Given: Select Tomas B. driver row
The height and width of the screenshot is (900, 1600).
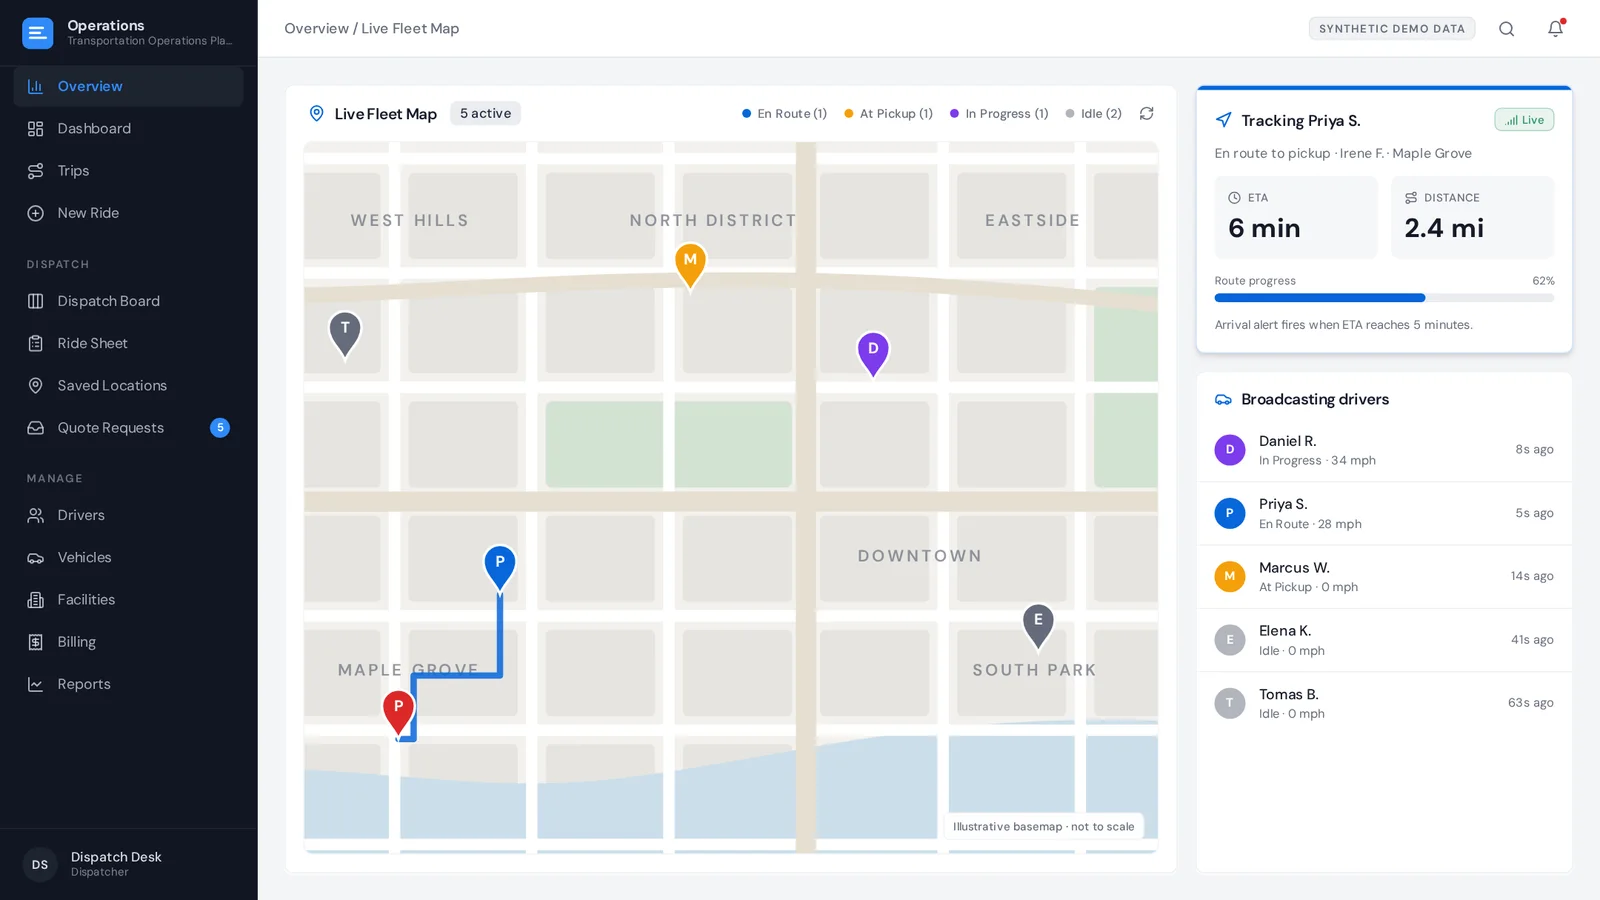Looking at the screenshot, I should click(1384, 704).
